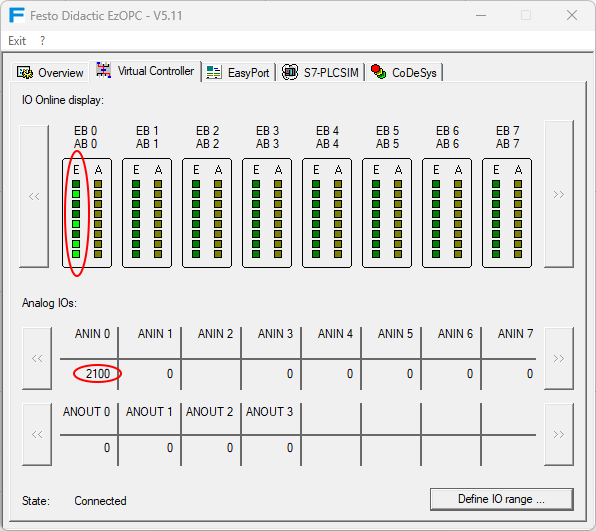Click the Connected state text

click(100, 501)
